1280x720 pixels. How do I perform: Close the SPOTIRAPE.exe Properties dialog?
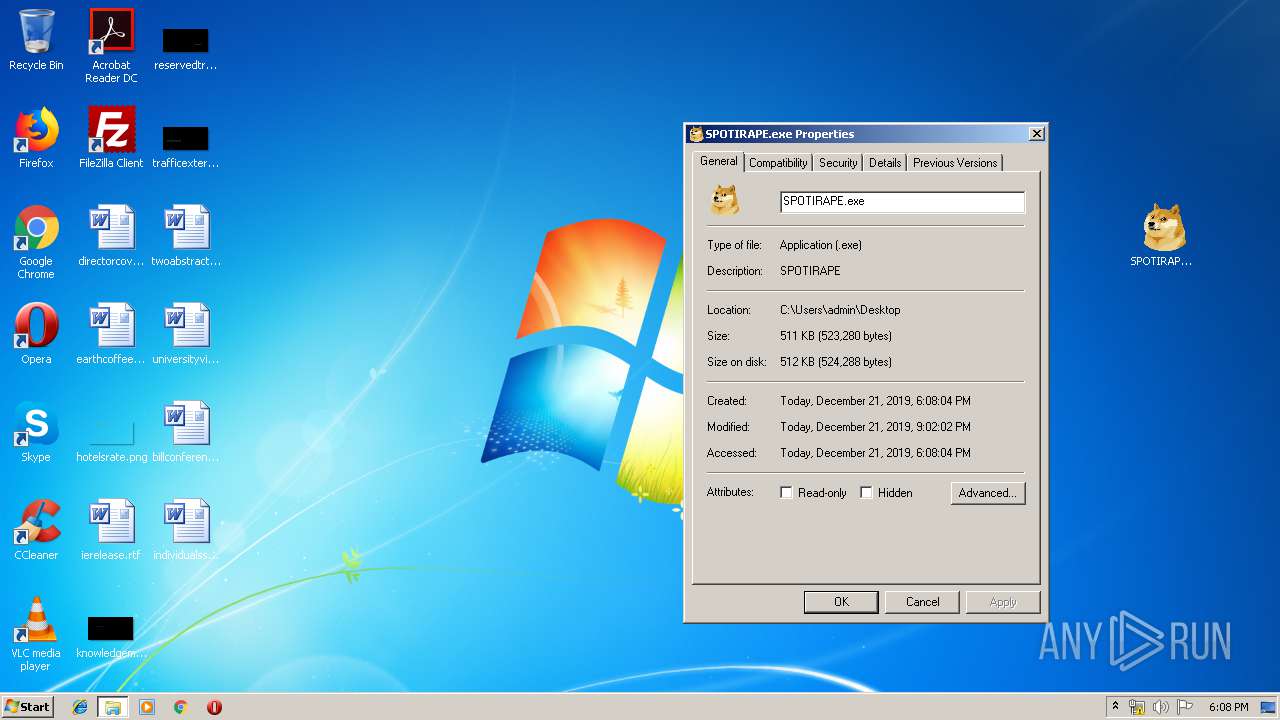click(x=1037, y=134)
